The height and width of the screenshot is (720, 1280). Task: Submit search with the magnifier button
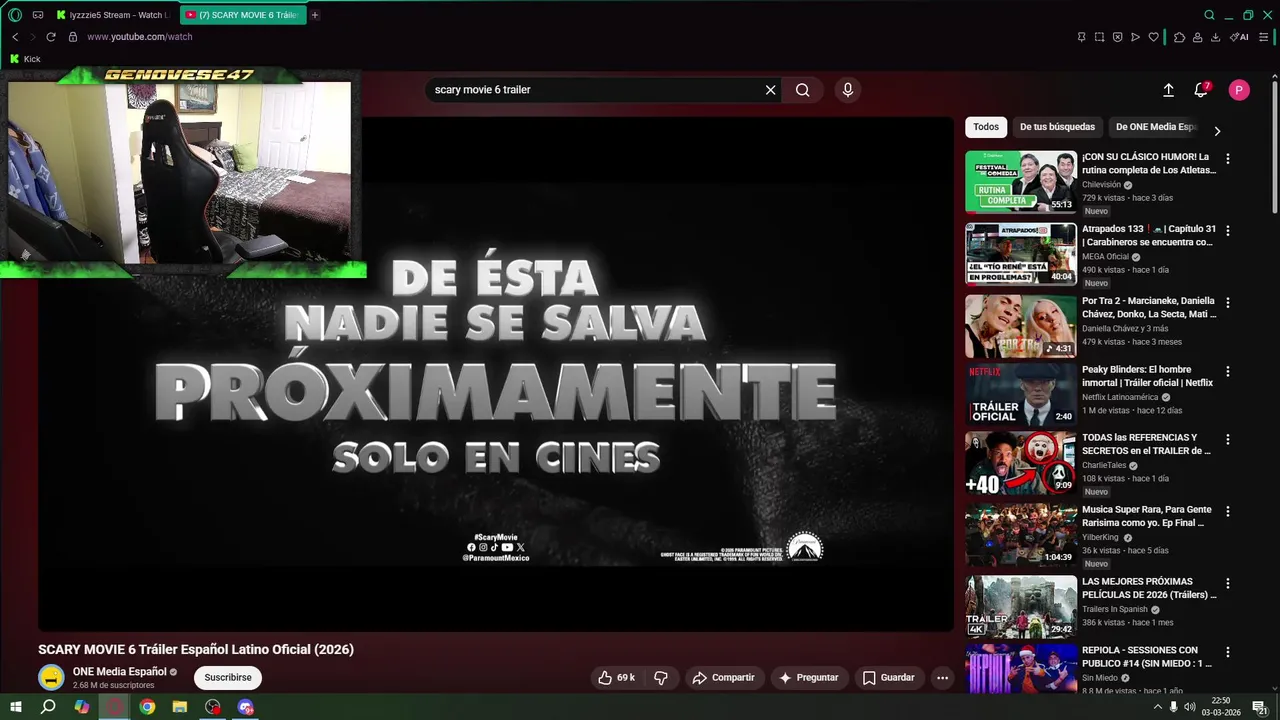(x=802, y=90)
